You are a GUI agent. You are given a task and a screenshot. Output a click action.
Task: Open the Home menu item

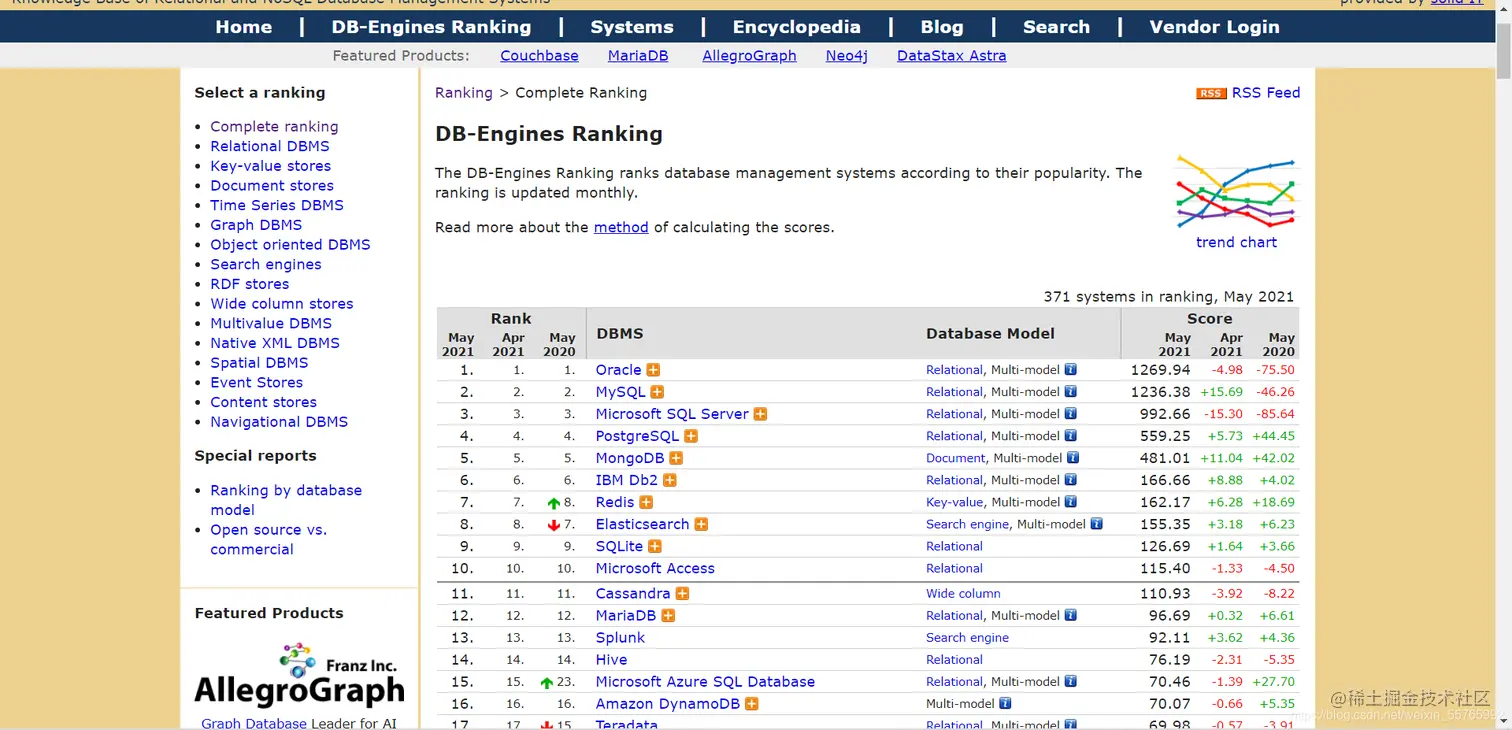tap(244, 27)
